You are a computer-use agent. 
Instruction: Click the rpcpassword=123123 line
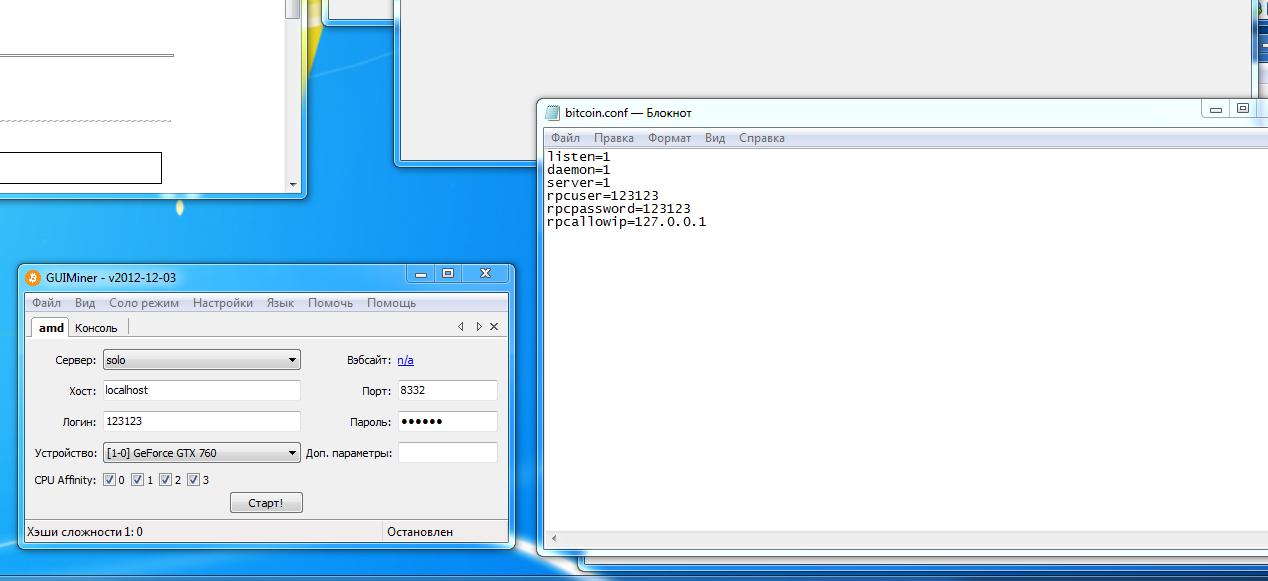pos(619,209)
